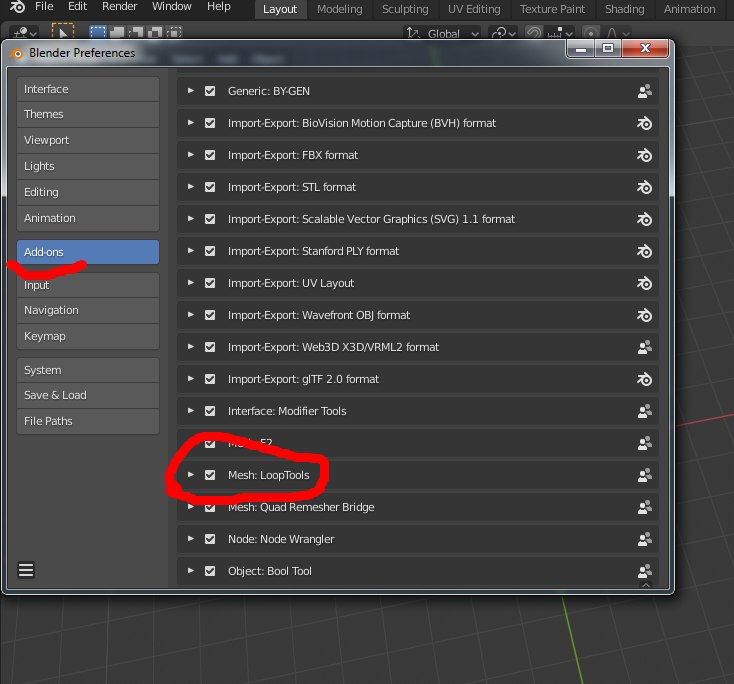Select the tweak select tool icon

63,32
